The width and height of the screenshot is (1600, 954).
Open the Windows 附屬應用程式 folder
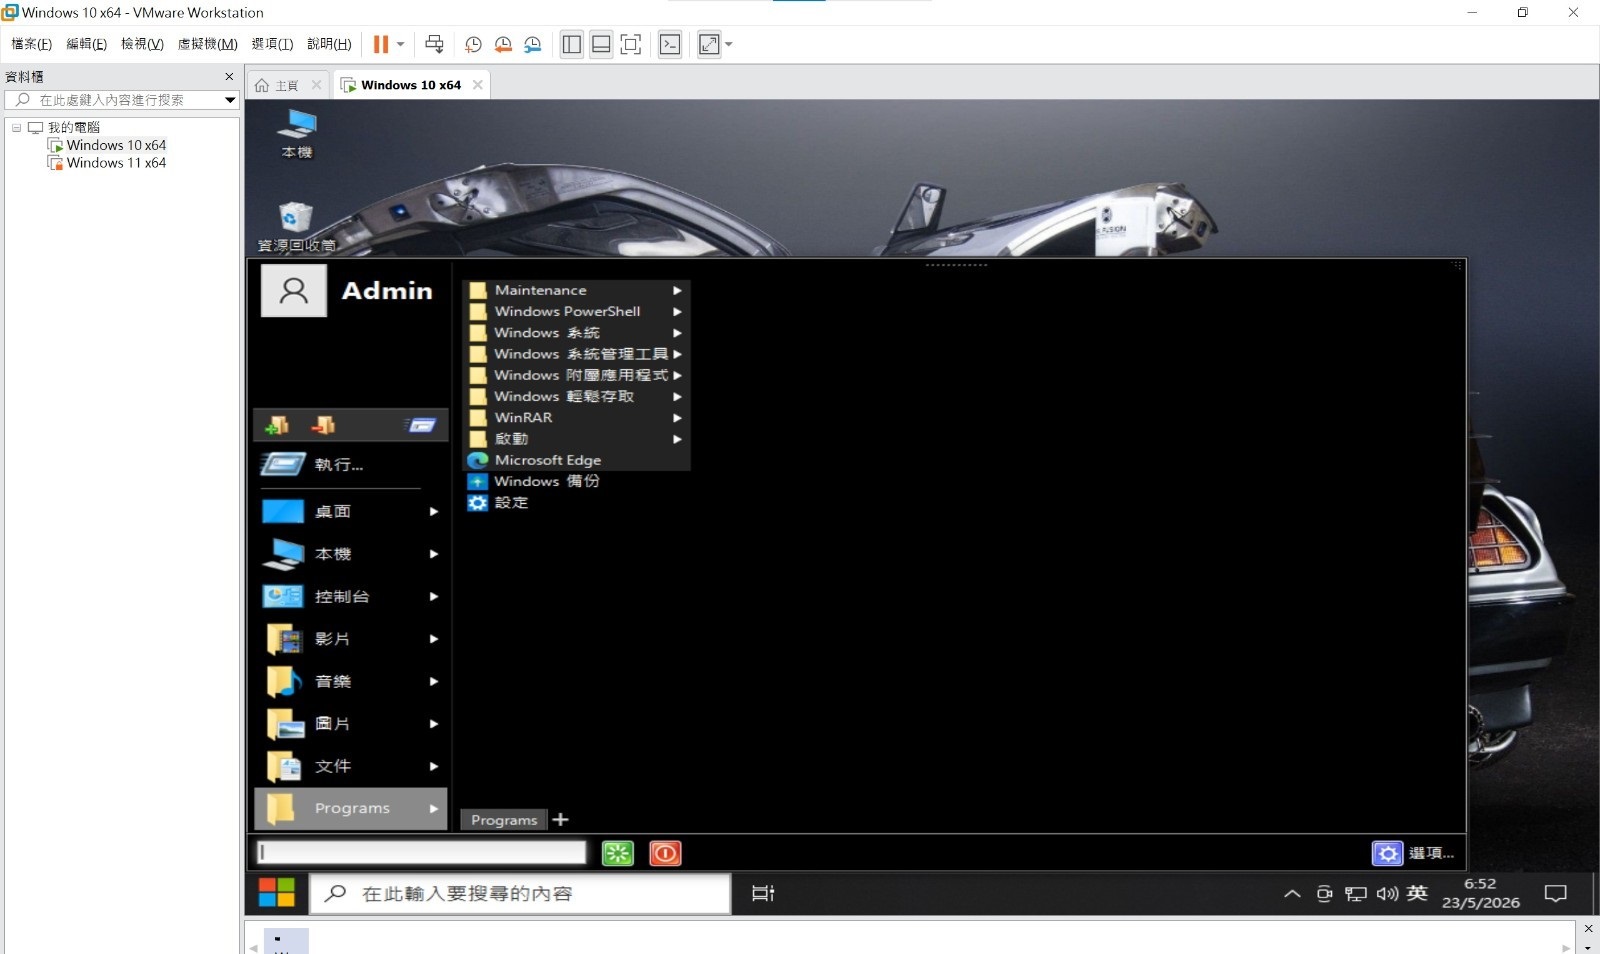pyautogui.click(x=577, y=375)
